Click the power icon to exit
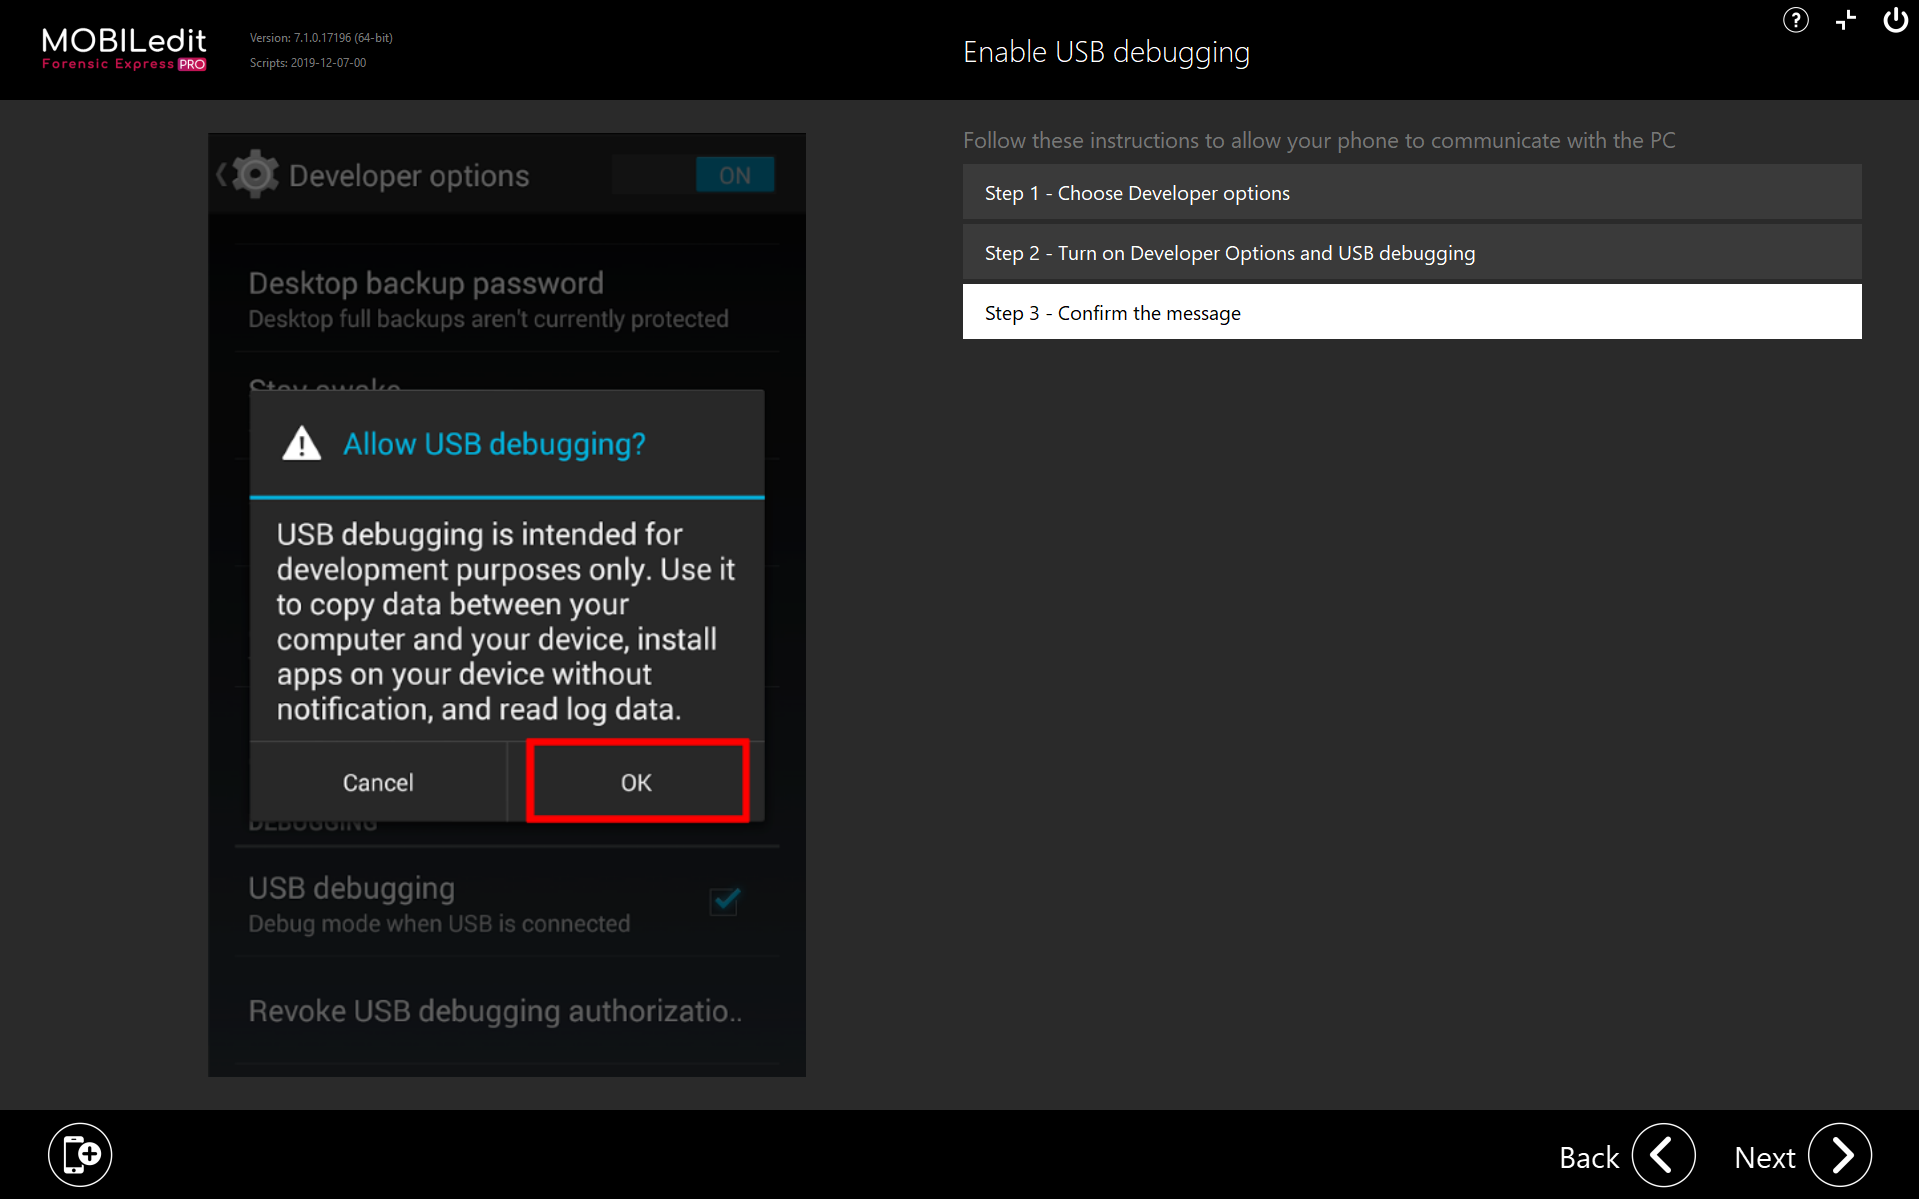Screen dimensions: 1919x1199 [1895, 20]
